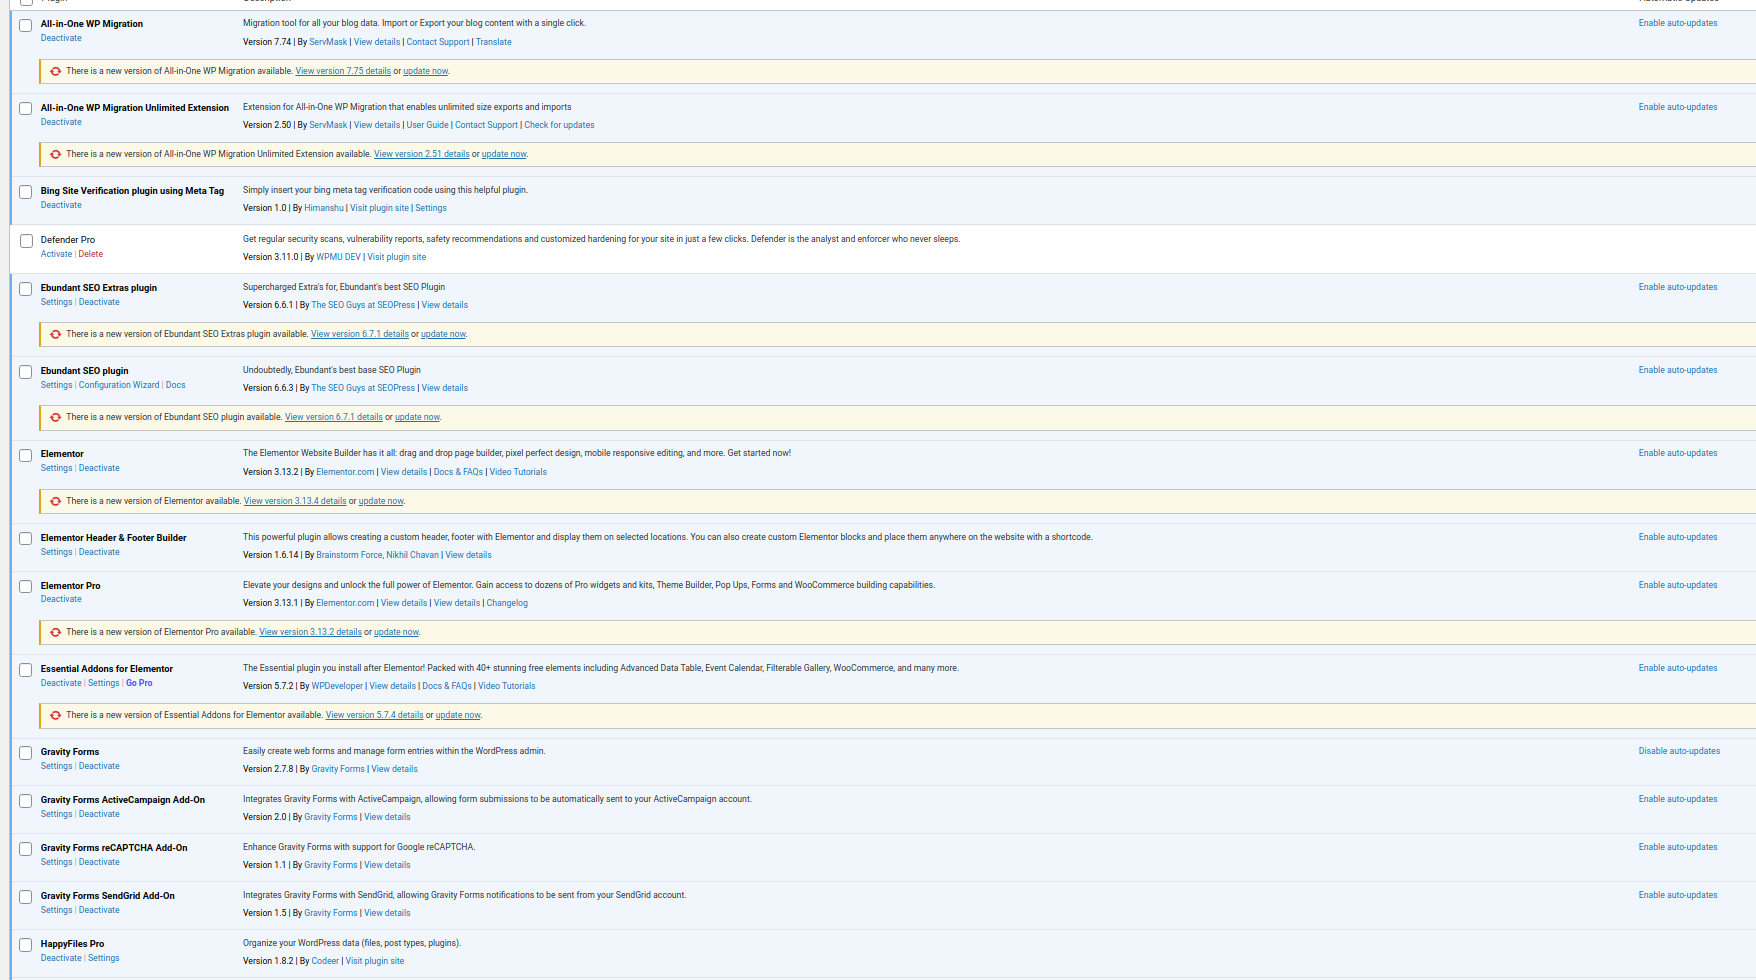The width and height of the screenshot is (1756, 980).
Task: Select the Gravity Forms plugin checkbox
Action: coord(26,753)
